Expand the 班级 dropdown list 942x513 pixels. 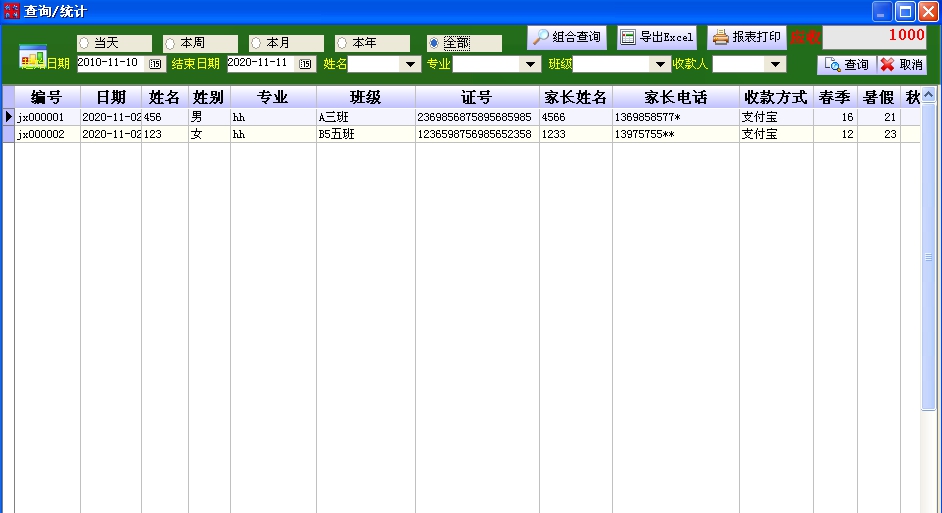pos(660,64)
